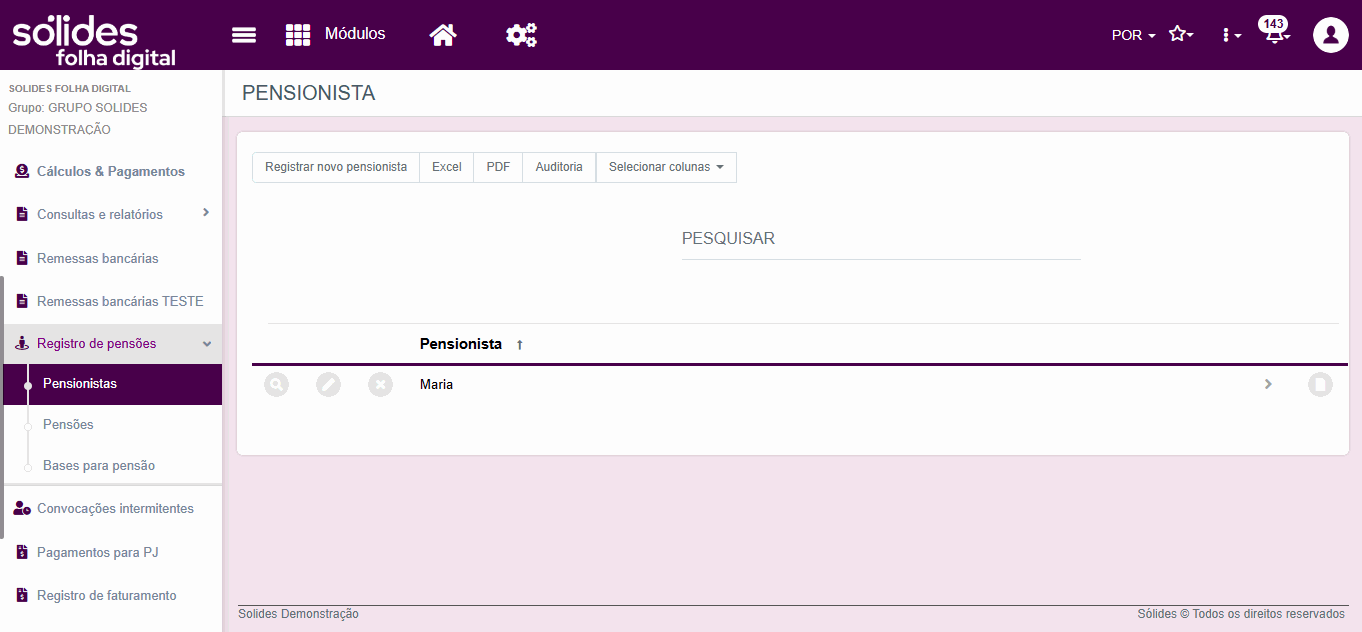Click Registro de pensões person icon
Screen dimensions: 1362x632
[22, 344]
